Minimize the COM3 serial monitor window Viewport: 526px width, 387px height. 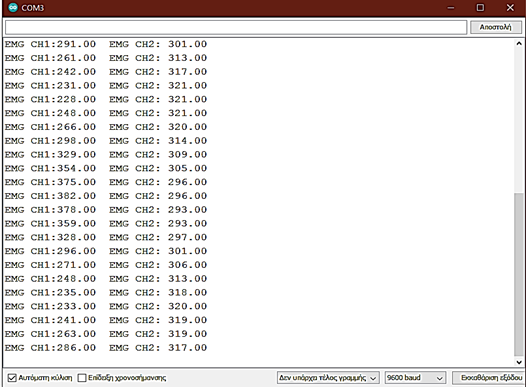451,7
